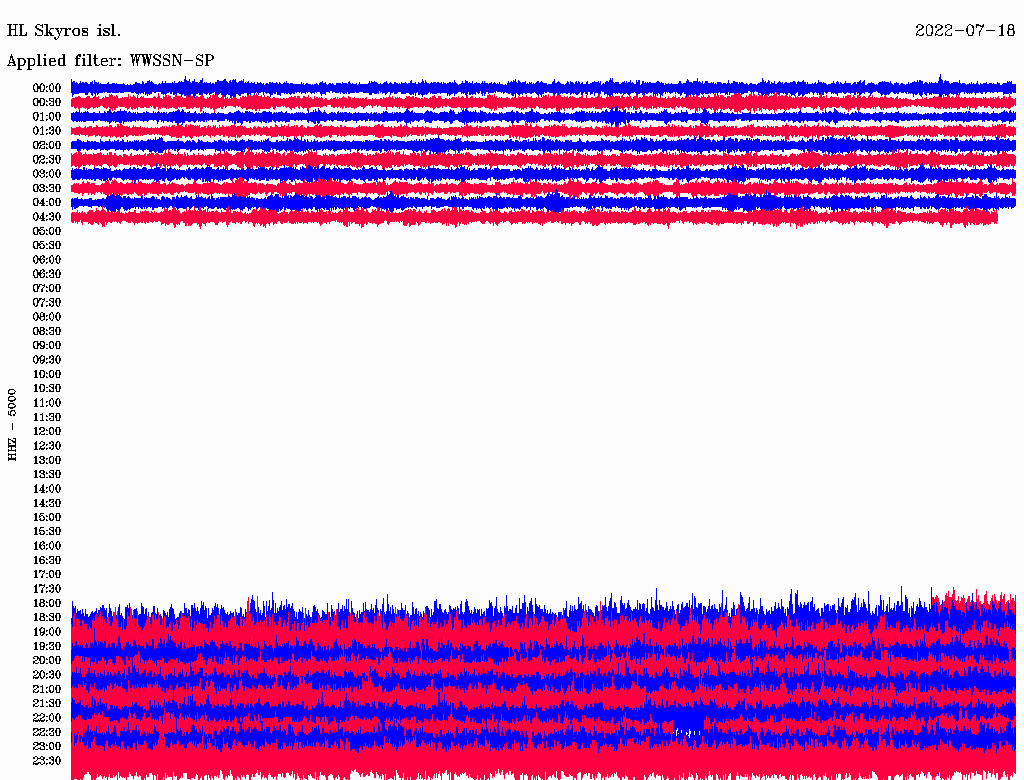Select the 12:30 time label

47,446
